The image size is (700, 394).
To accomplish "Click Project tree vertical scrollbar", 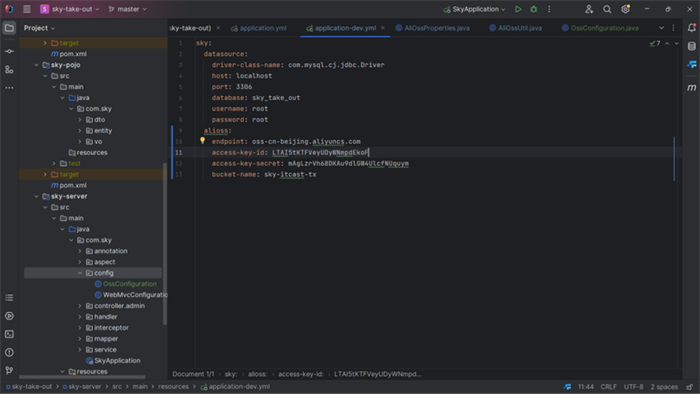I will tap(165, 243).
